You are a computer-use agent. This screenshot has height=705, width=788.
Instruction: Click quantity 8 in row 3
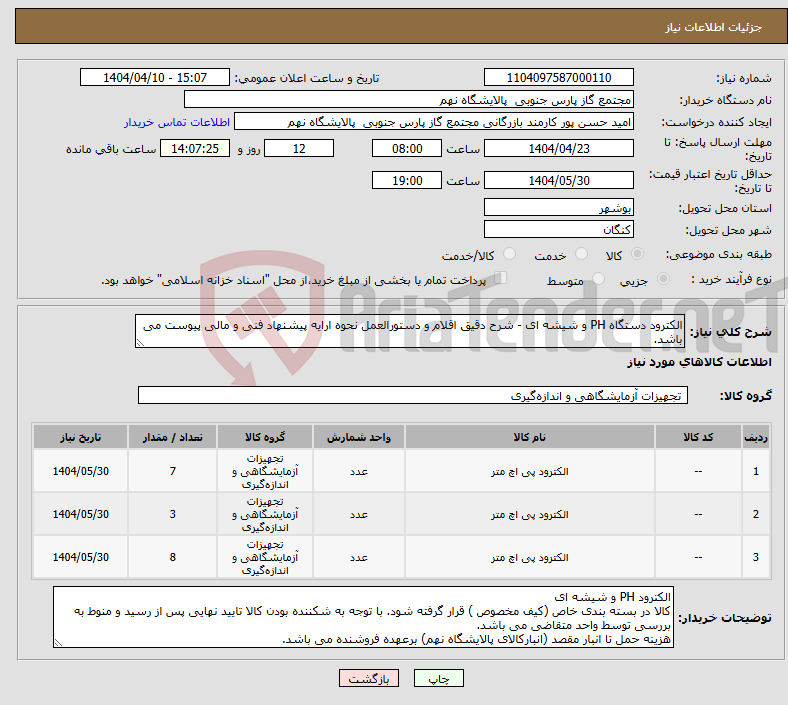[x=172, y=557]
